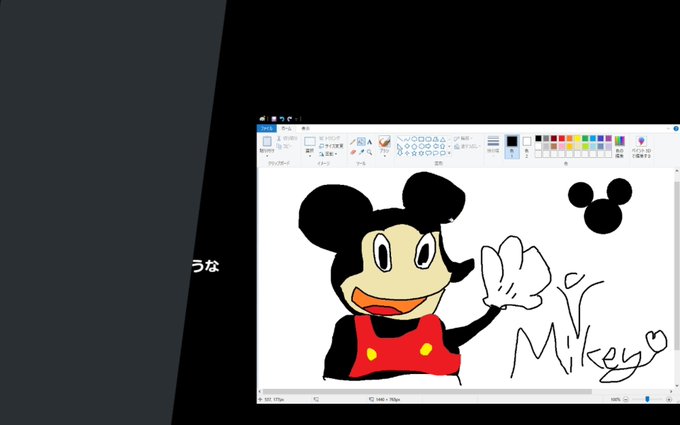The image size is (680, 425).
Task: Expand the Shapes gallery more arrow
Action: coord(449,153)
